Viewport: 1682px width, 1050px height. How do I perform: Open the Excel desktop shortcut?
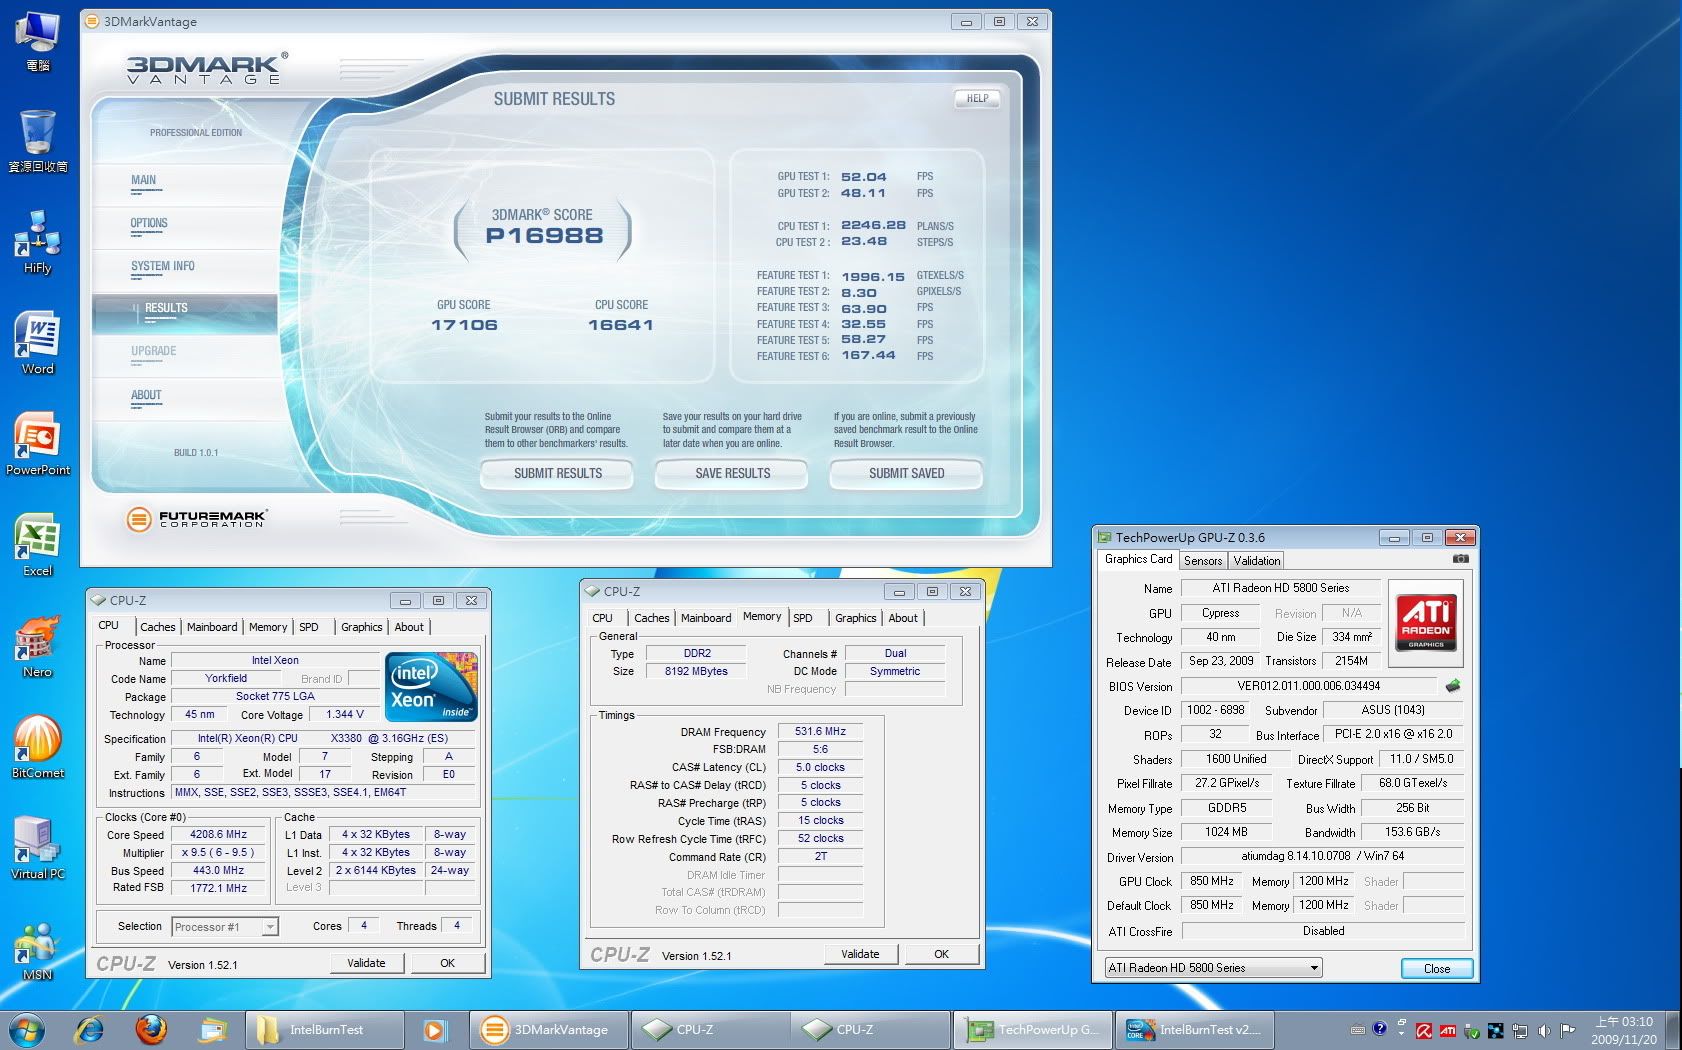[38, 545]
